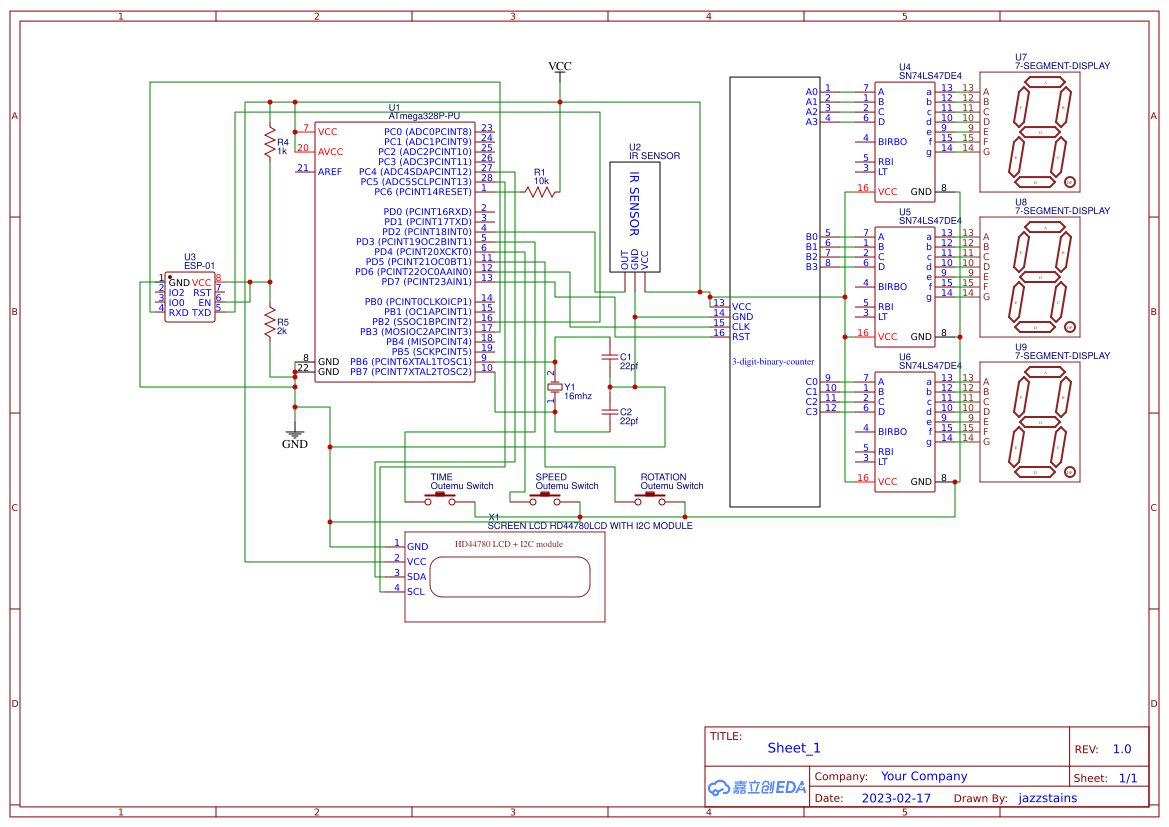Click the OUT pin label on IR sensor
The width and height of the screenshot is (1169, 827).
pos(625,260)
